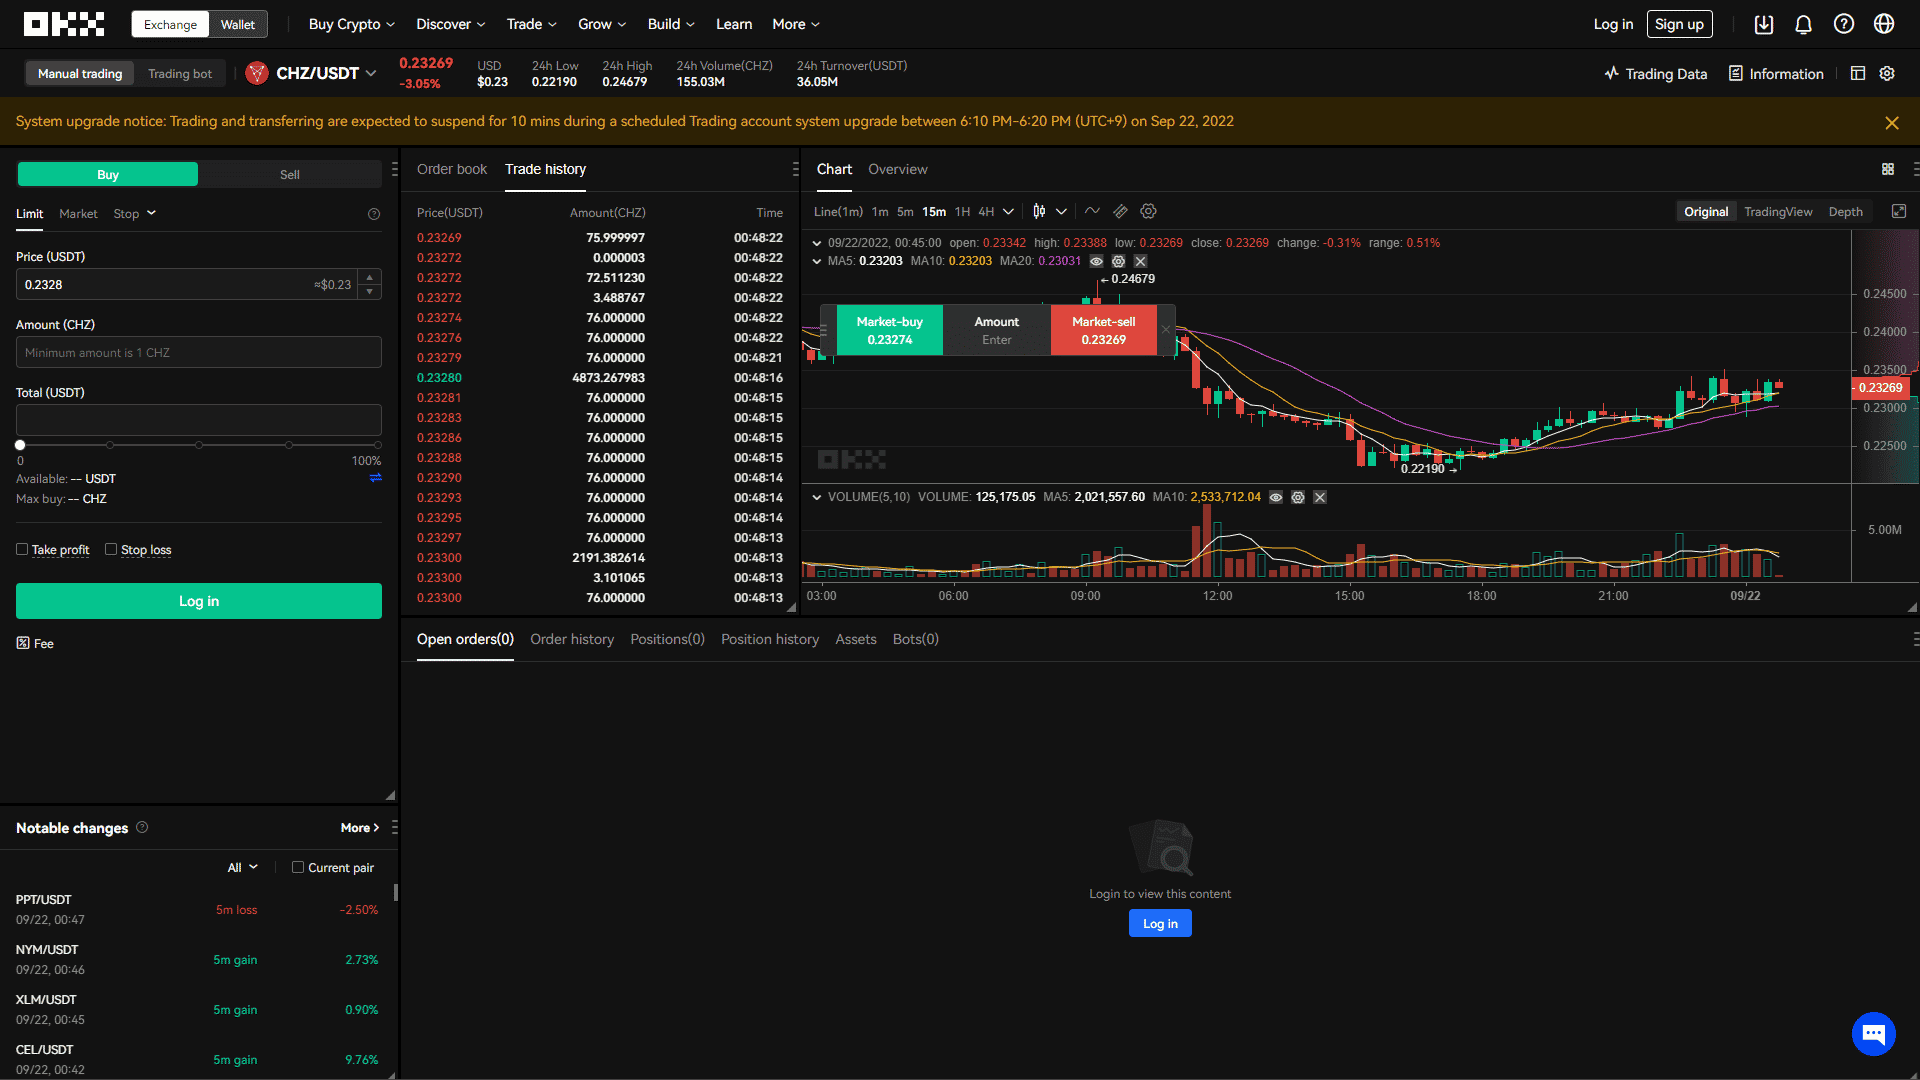Switch to the Order book tab

pyautogui.click(x=452, y=169)
